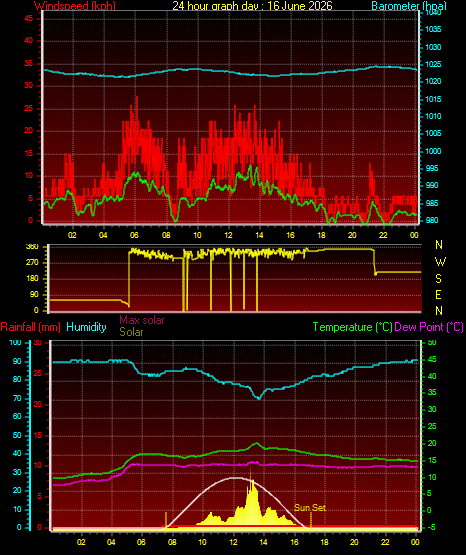
Task: Click the '45' windspeed axis value
Action: point(29,18)
